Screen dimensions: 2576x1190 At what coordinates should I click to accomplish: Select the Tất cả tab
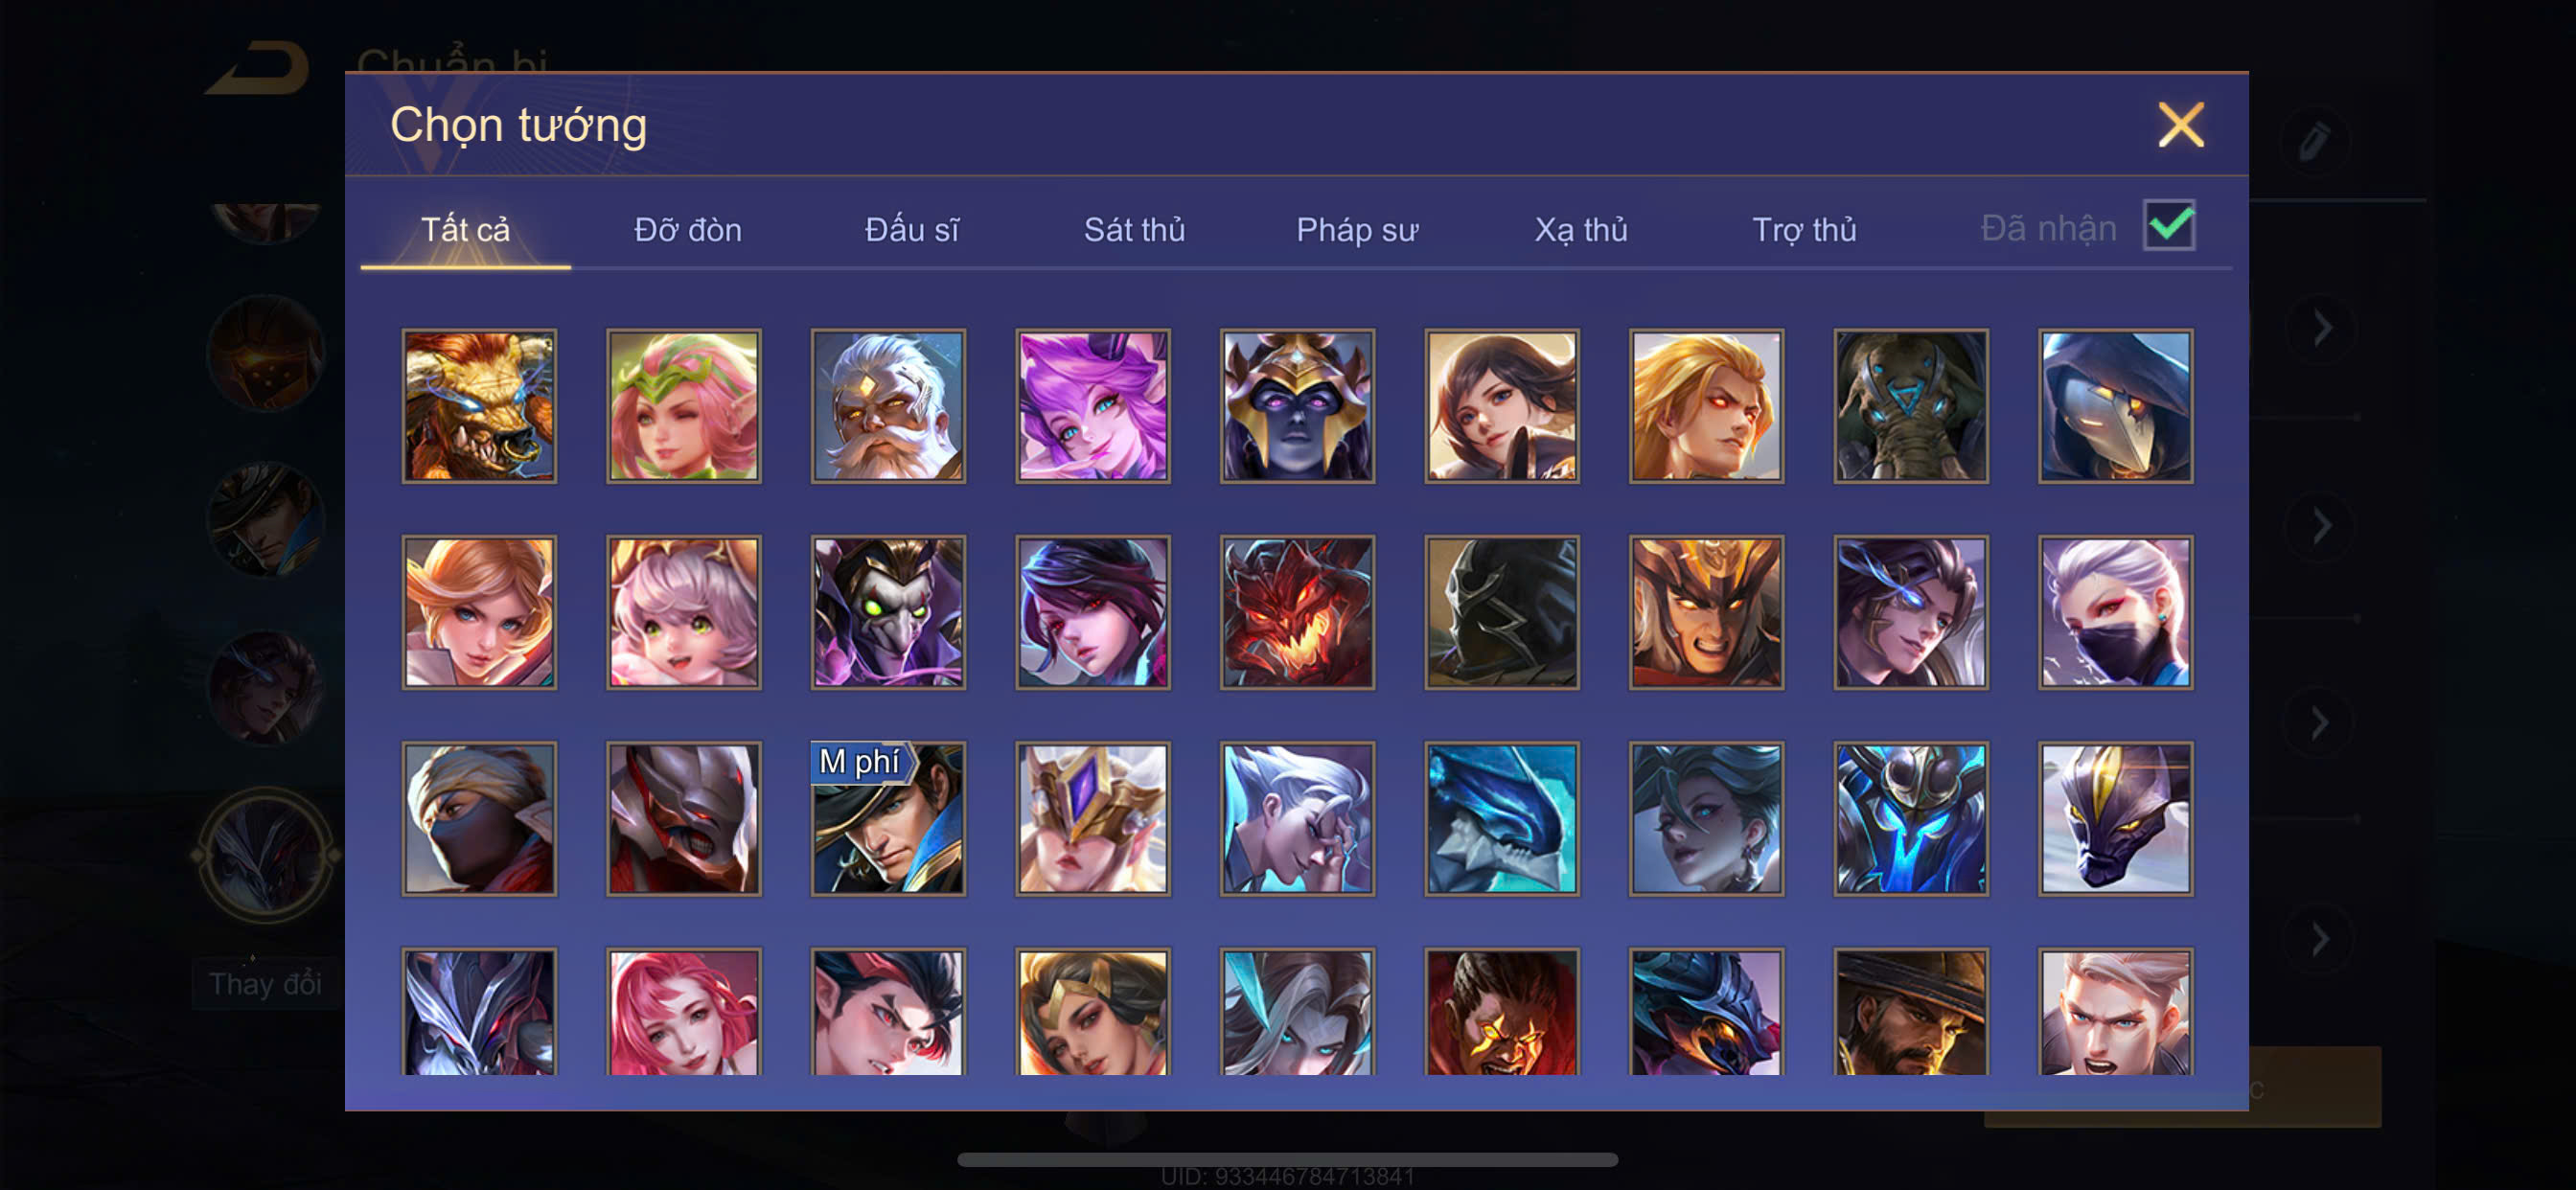[x=465, y=229]
